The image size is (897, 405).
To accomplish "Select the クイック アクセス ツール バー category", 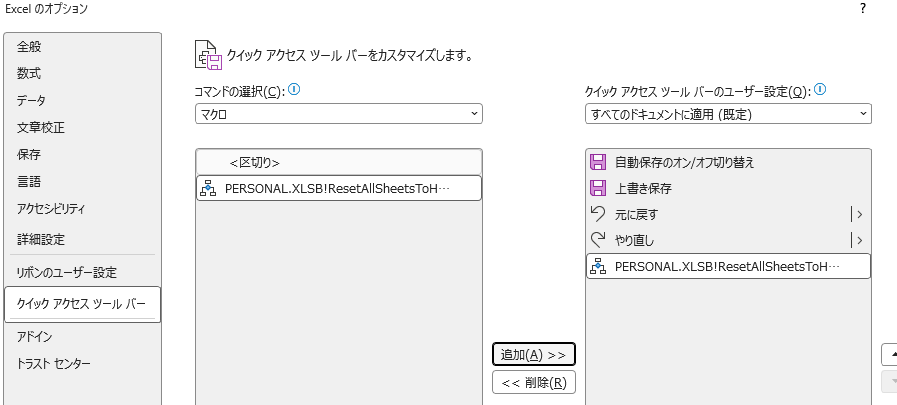I will 82,304.
